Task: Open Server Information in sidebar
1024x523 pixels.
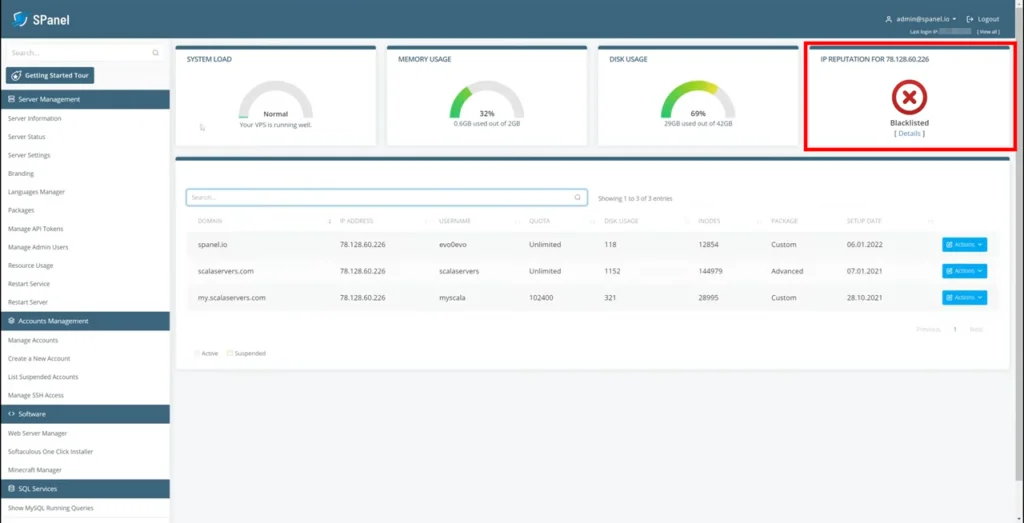Action: 35,119
